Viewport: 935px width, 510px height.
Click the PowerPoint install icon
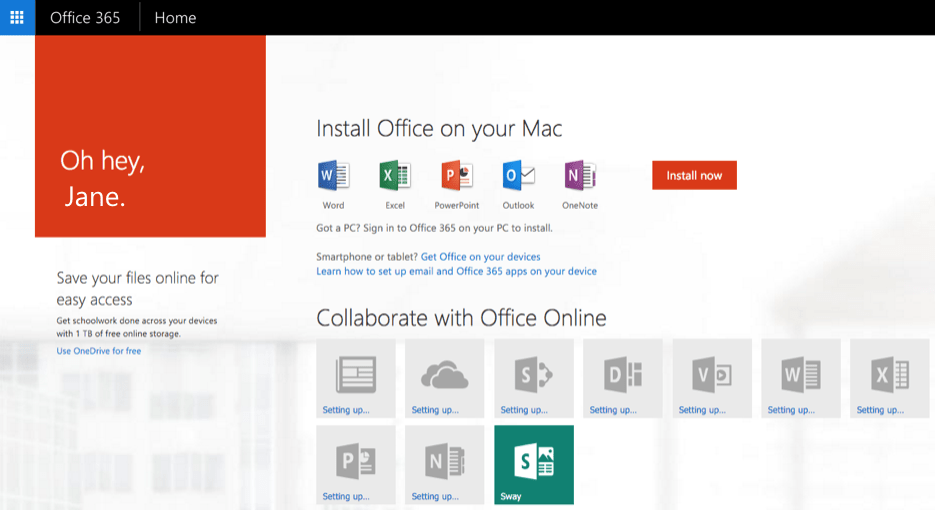[x=457, y=175]
